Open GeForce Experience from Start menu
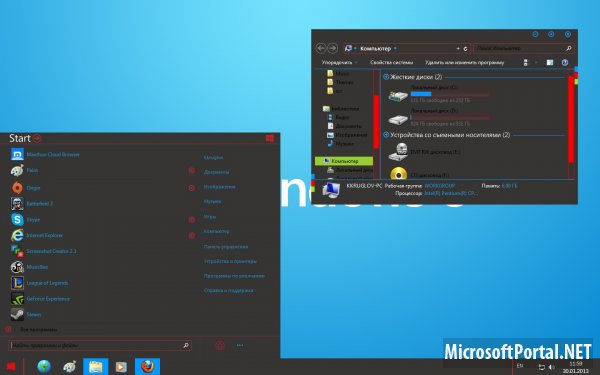Screen dimensions: 600x375 tap(40, 298)
